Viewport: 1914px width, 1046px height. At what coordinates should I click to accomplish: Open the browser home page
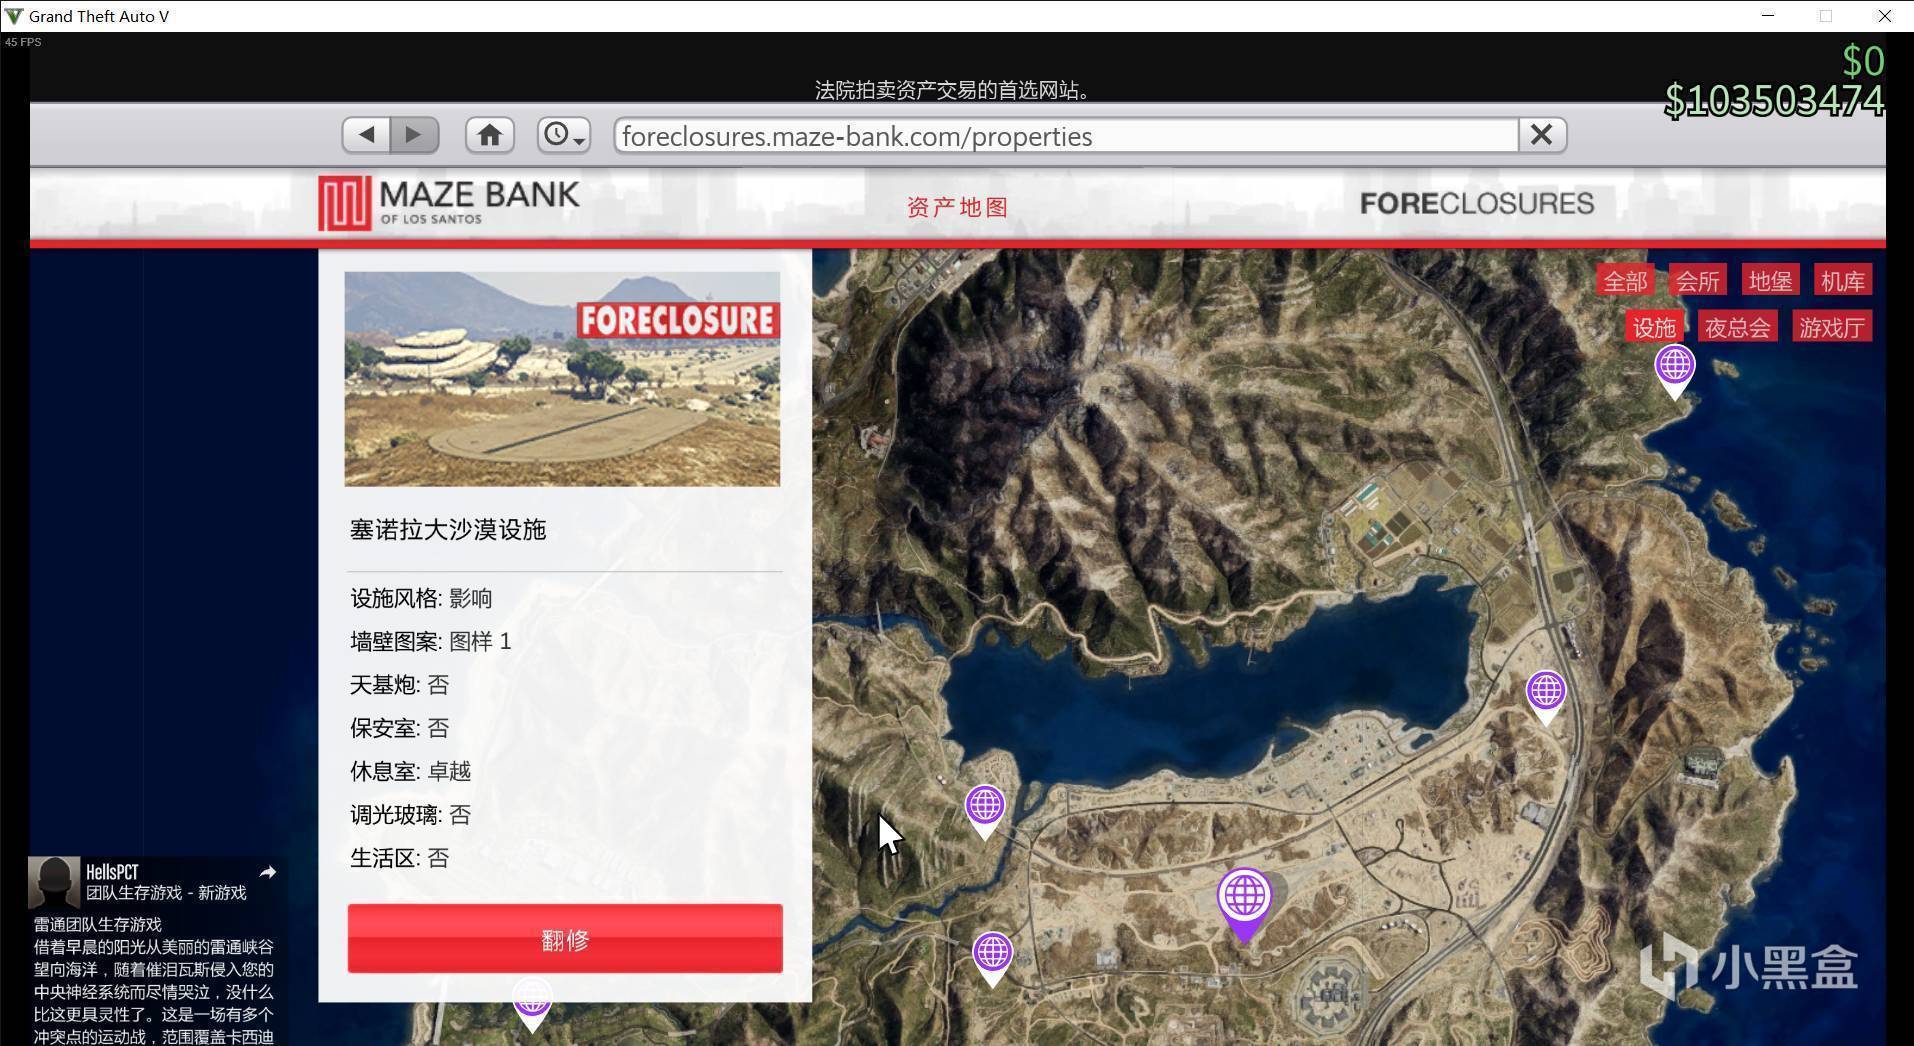[489, 135]
